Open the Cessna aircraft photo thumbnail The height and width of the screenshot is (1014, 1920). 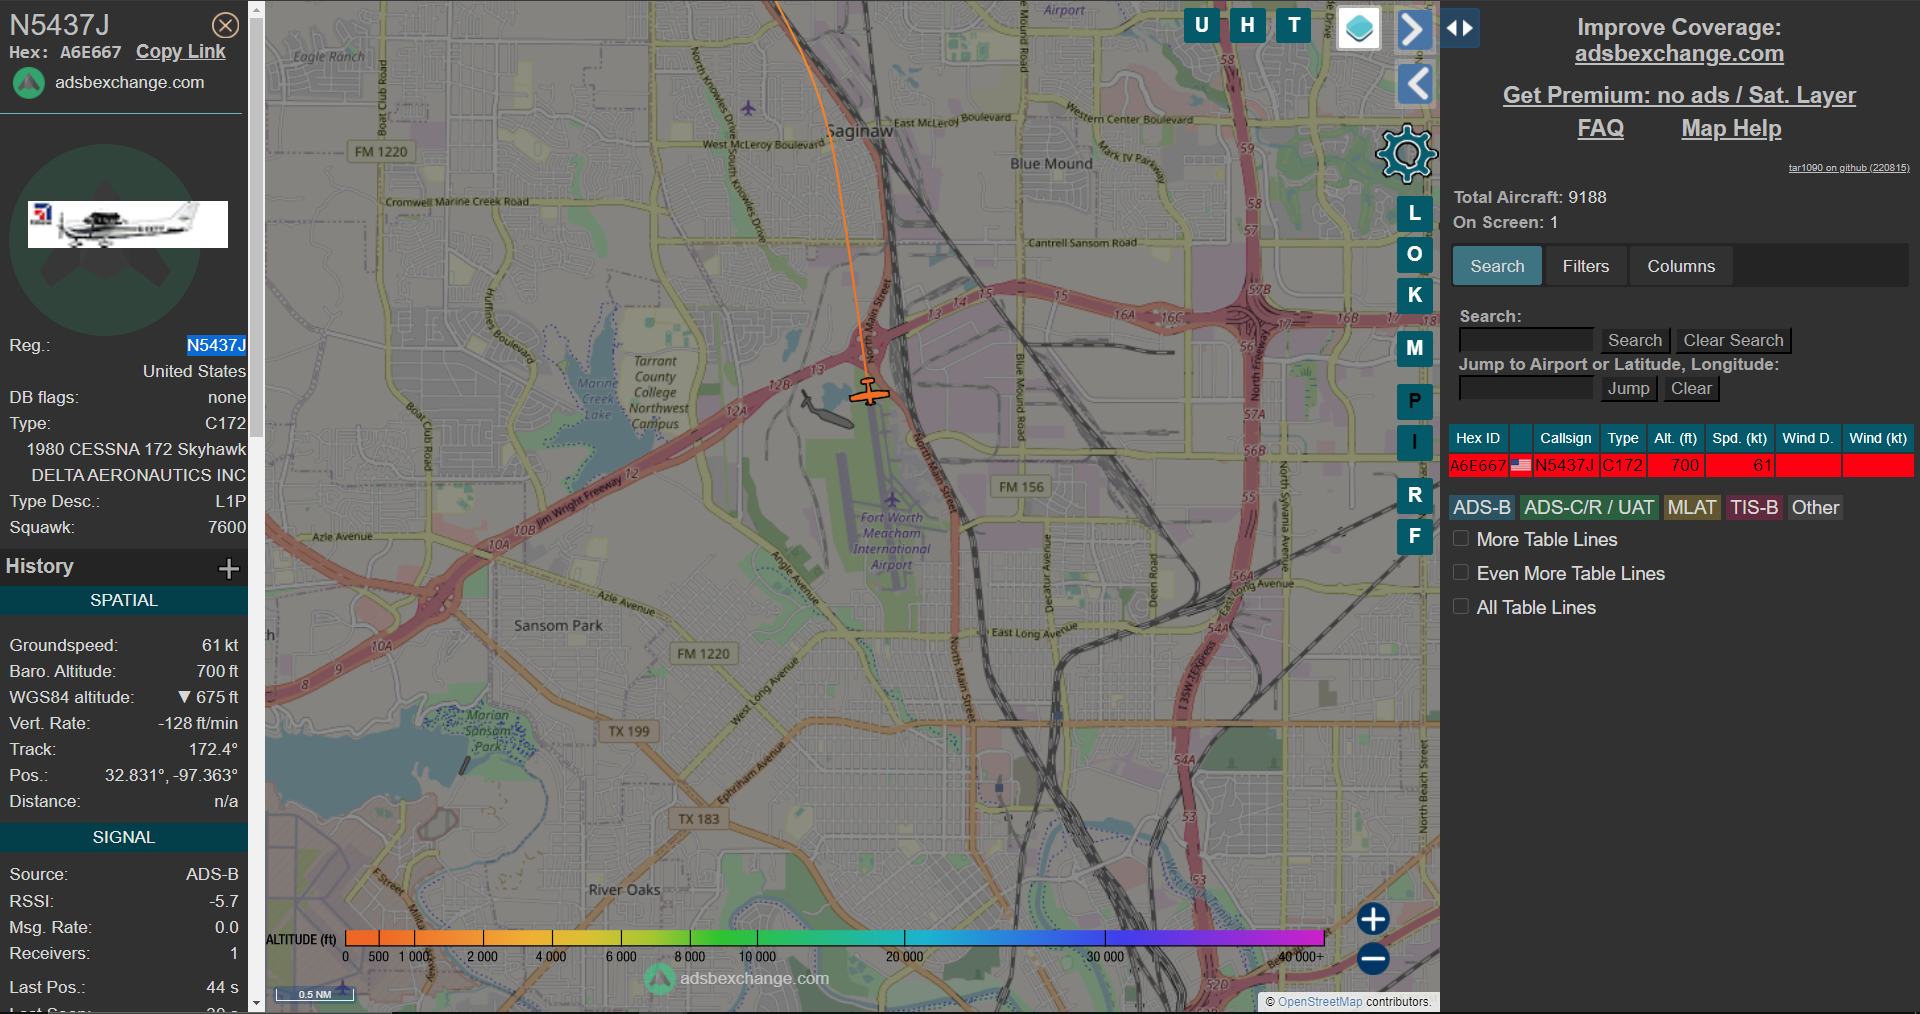[128, 224]
